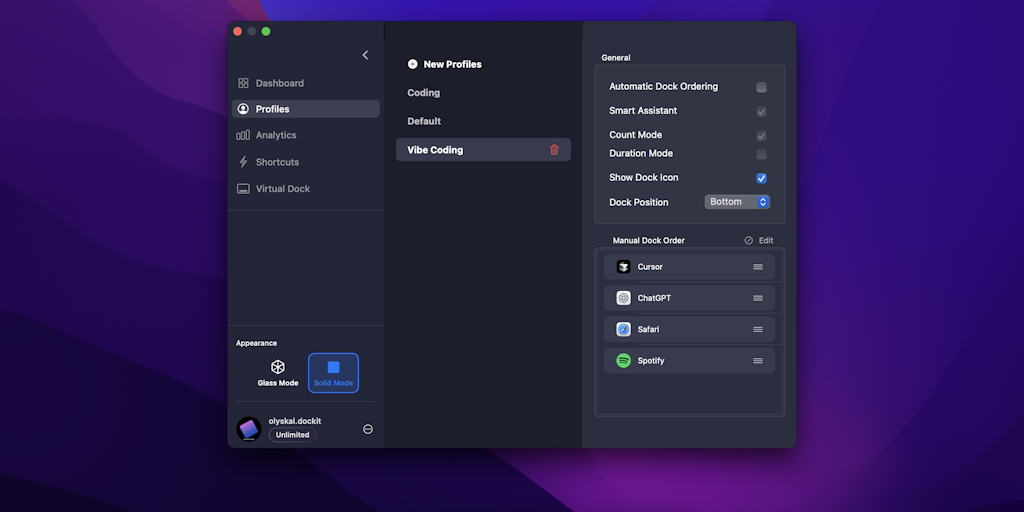
Task: Click the sign-out minus circle icon
Action: pyautogui.click(x=368, y=429)
